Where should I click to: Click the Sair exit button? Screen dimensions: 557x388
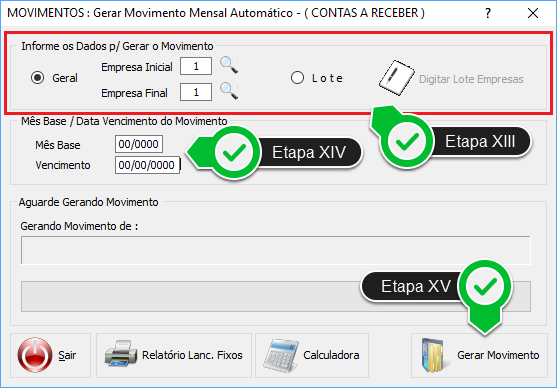click(50, 355)
